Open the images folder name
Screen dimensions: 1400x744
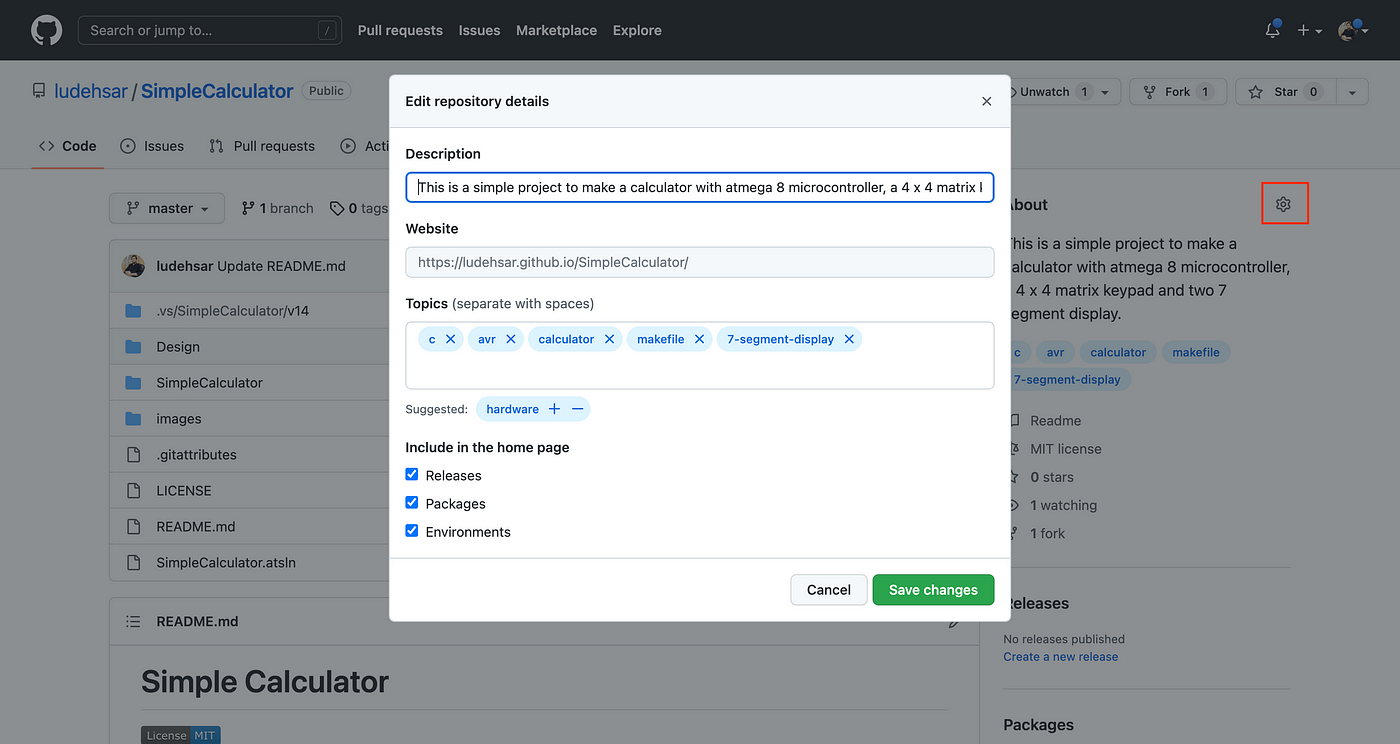point(179,418)
